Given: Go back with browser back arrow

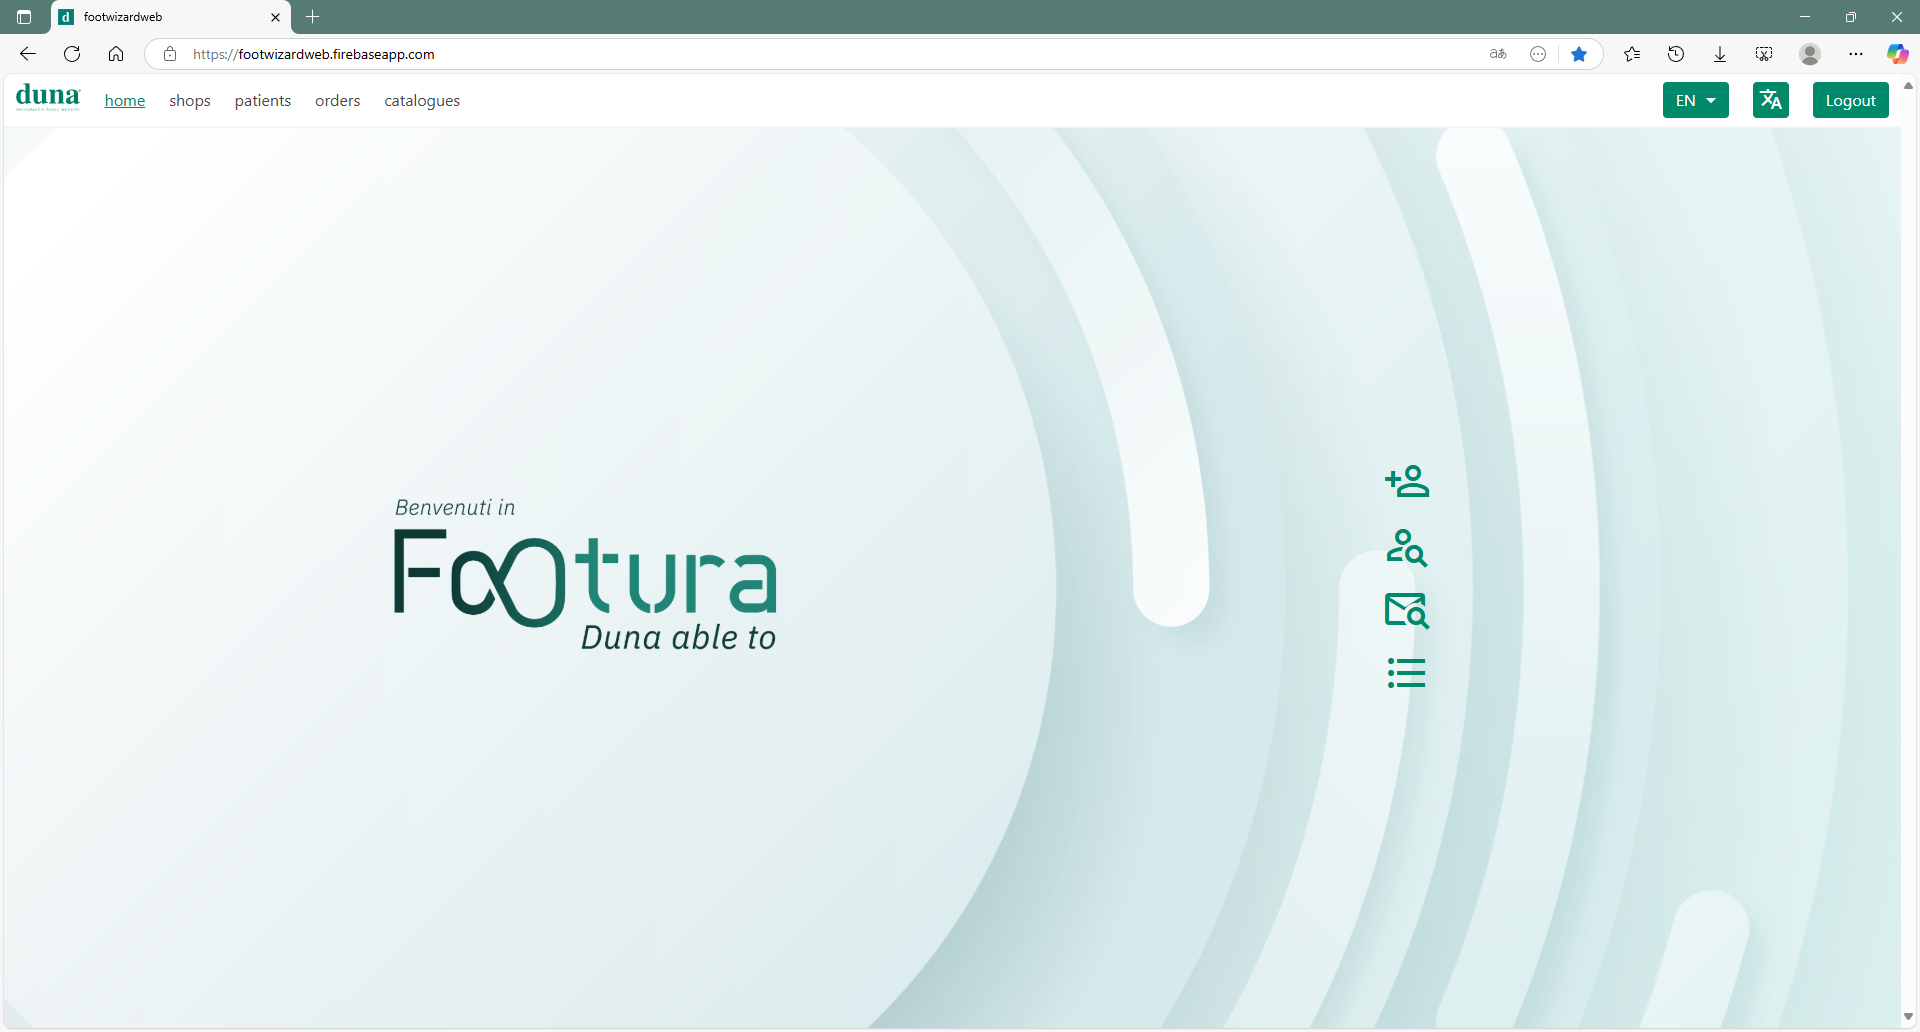Looking at the screenshot, I should click(28, 54).
